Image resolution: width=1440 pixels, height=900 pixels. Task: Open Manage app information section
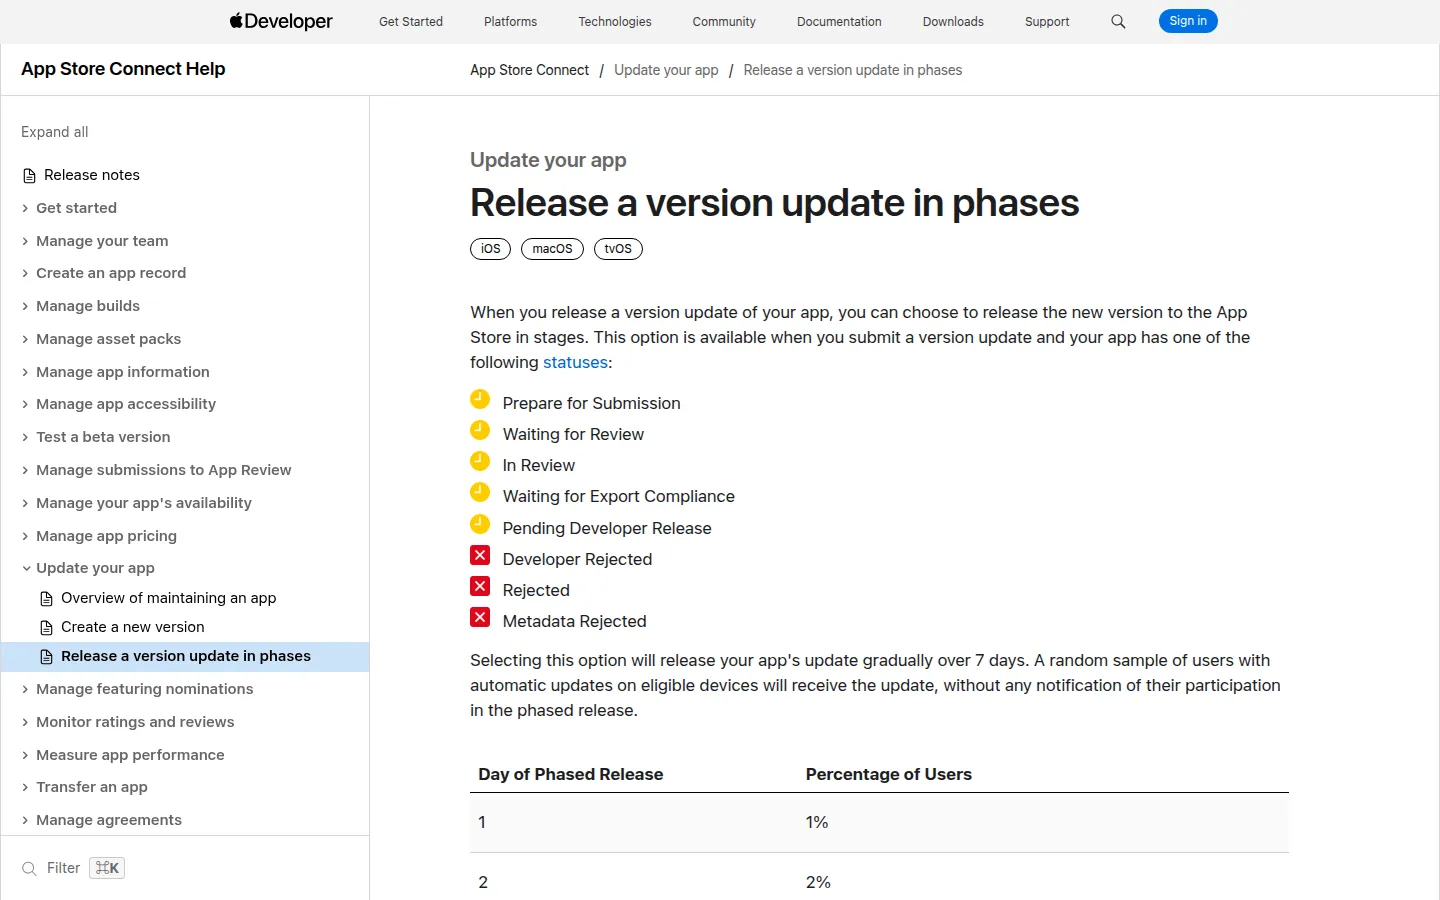[123, 372]
